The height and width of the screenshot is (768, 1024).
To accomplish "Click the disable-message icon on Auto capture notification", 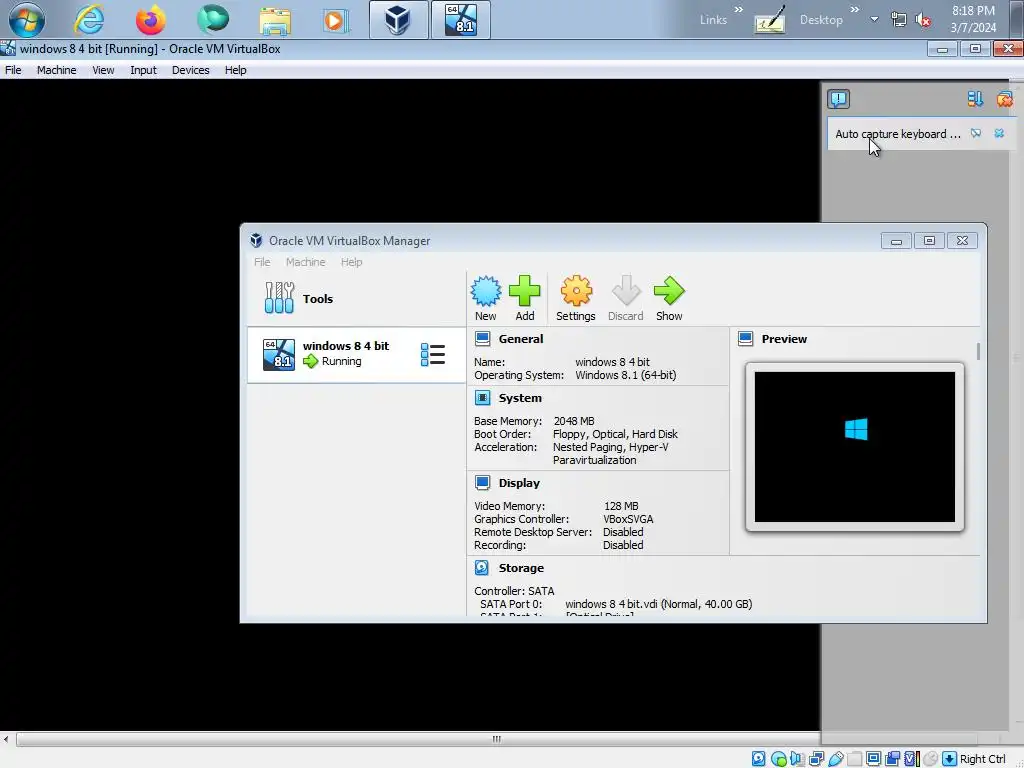I will click(x=976, y=133).
